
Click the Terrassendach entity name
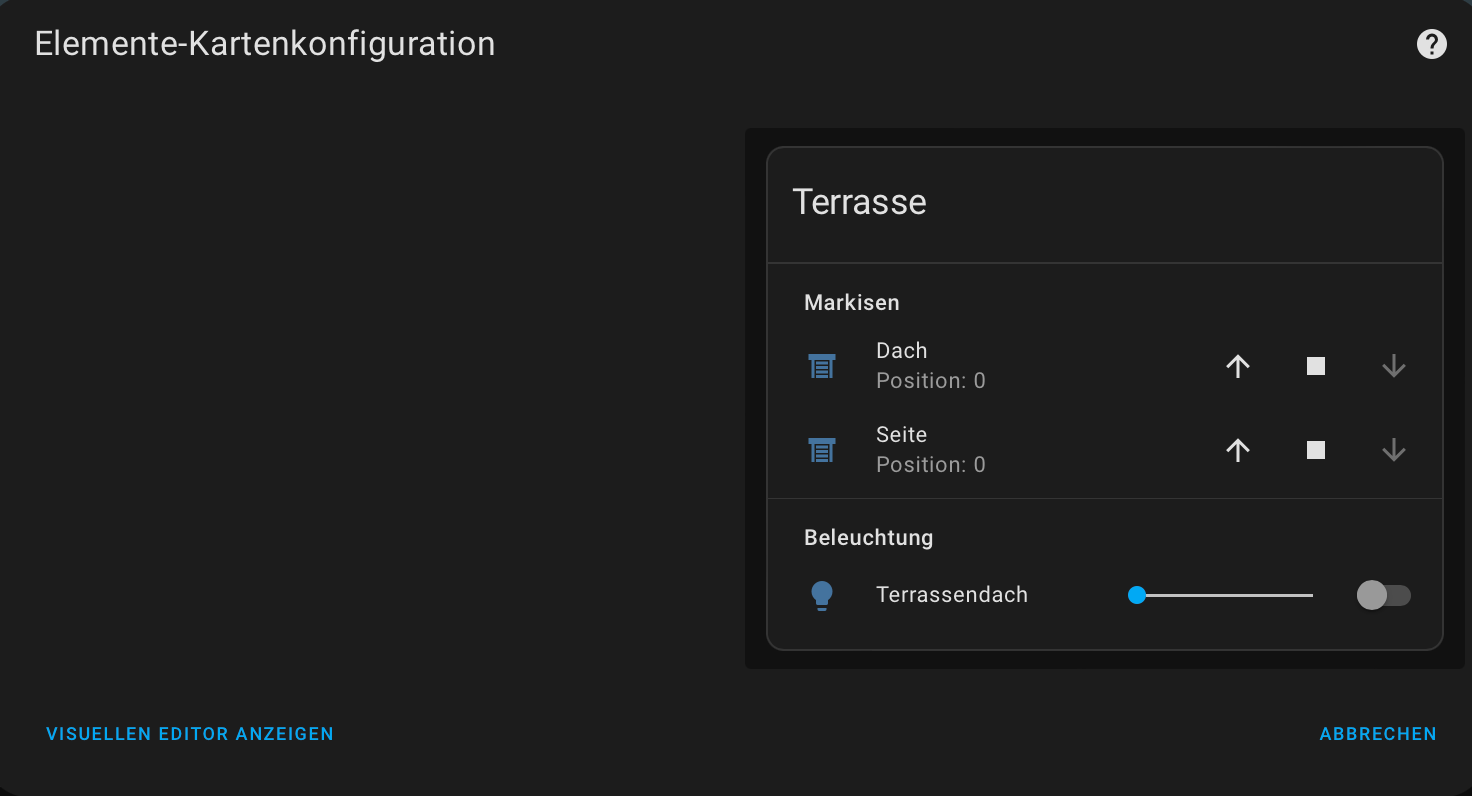click(952, 595)
